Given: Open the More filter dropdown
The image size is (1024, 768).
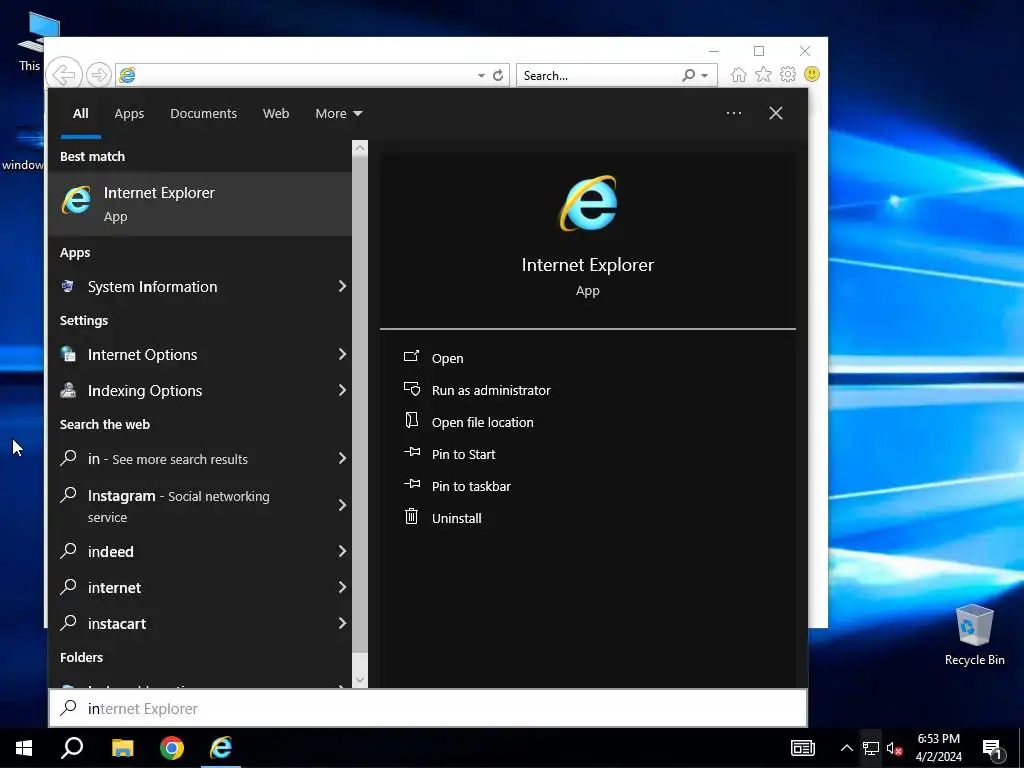Looking at the screenshot, I should [338, 114].
